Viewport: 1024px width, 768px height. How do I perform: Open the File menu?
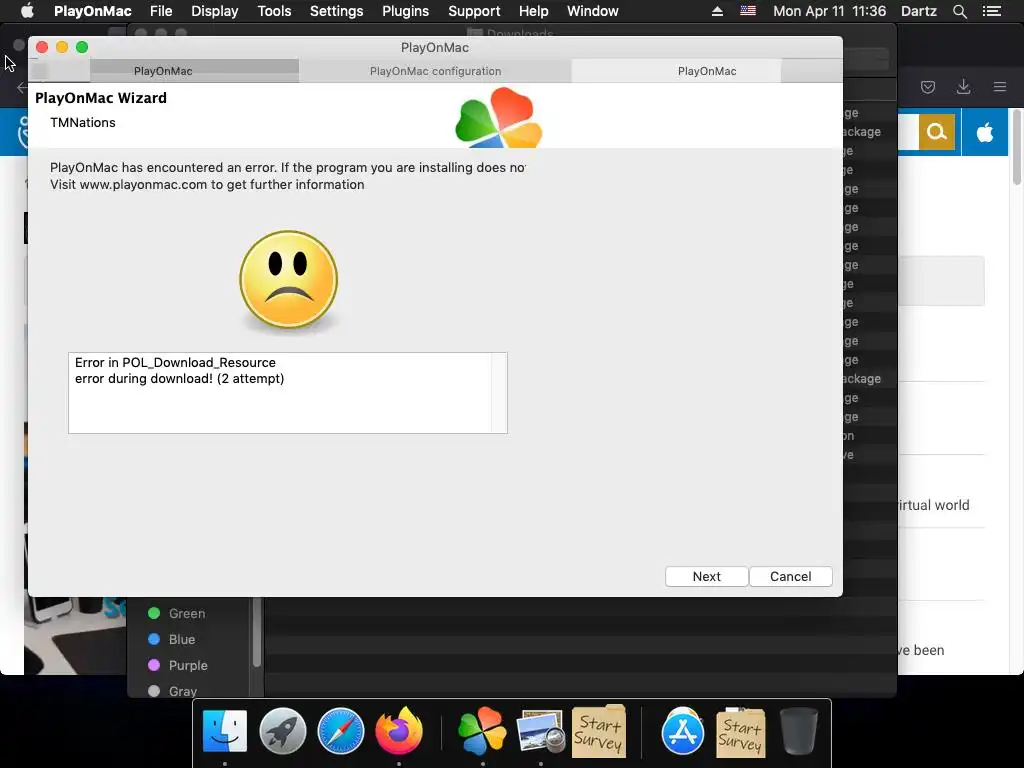[161, 11]
